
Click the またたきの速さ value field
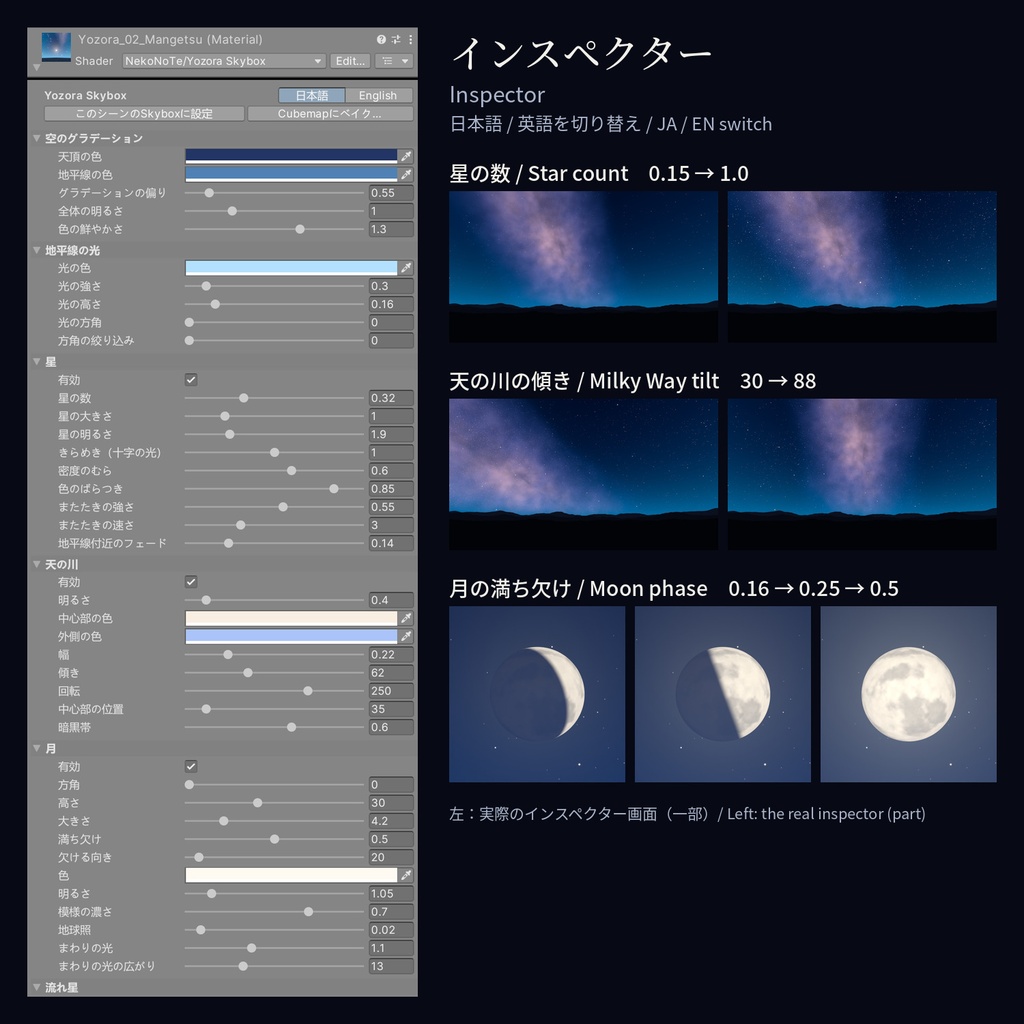pos(391,525)
